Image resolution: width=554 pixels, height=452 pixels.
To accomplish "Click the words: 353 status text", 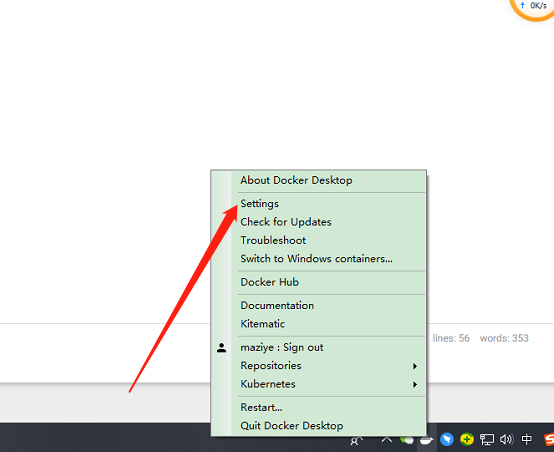I will (504, 338).
